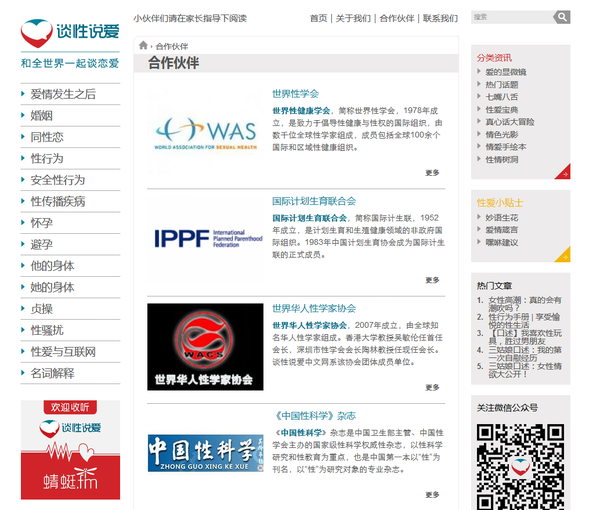Click bold 世界华人性学家协会 in description

click(x=310, y=326)
